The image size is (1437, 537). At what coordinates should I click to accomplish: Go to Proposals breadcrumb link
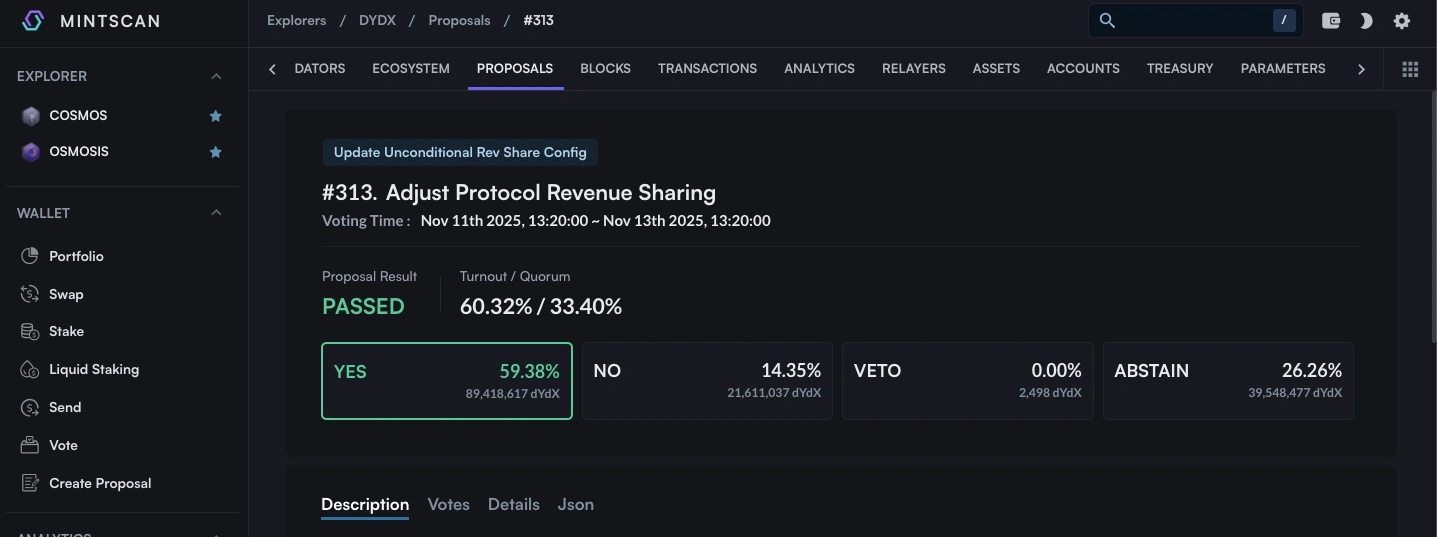pyautogui.click(x=459, y=20)
